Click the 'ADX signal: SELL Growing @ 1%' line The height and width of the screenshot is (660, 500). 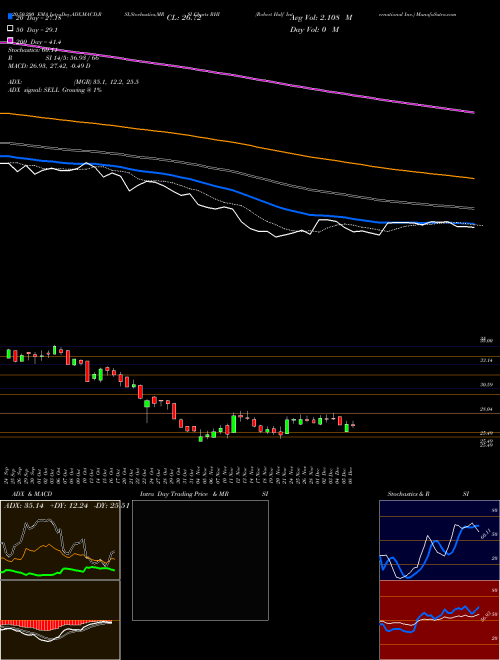[x=55, y=90]
